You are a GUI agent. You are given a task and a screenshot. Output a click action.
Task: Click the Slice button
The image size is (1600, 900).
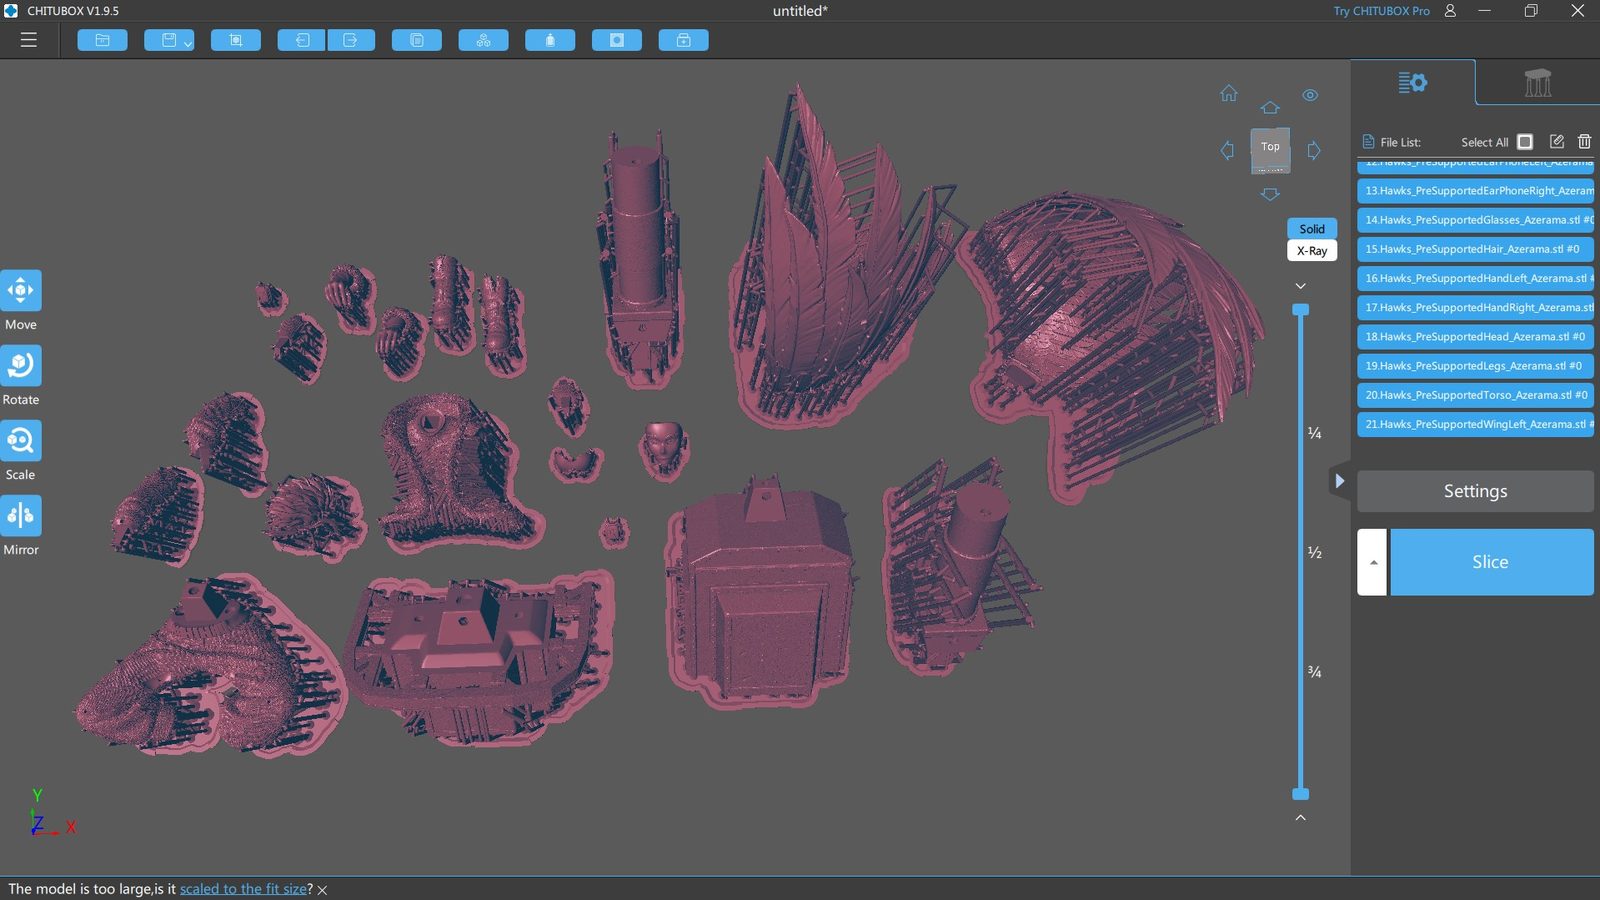[1491, 562]
